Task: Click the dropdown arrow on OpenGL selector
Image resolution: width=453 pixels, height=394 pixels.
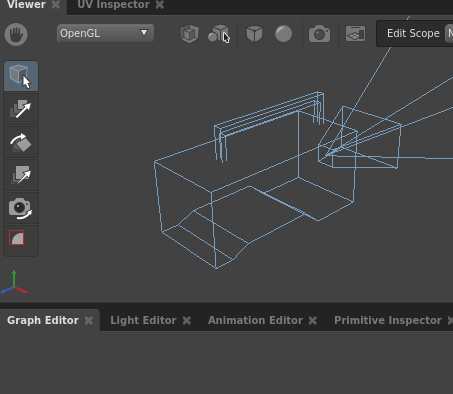Action: (x=144, y=33)
